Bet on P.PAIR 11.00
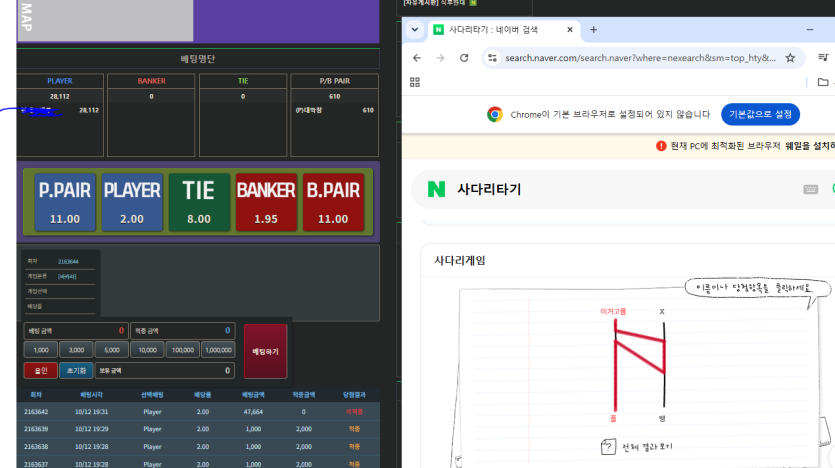Screen dimensions: 835x468 point(65,202)
